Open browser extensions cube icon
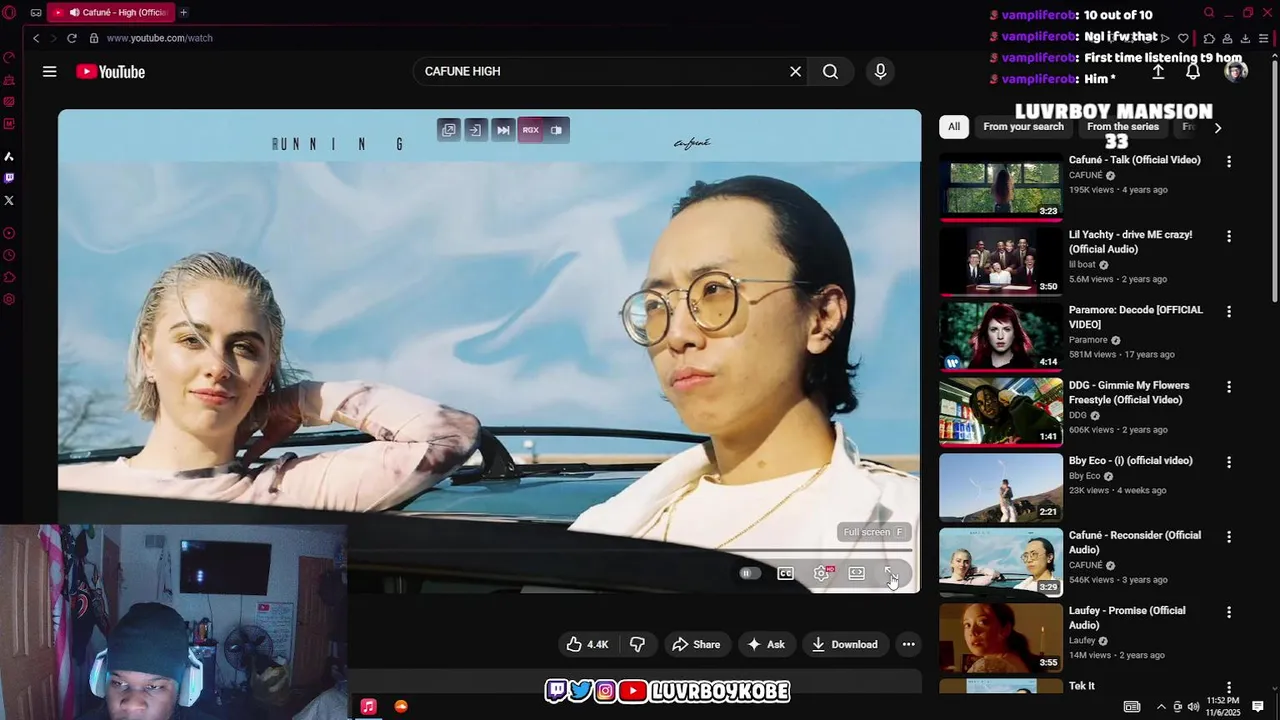Viewport: 1280px width, 720px height. [1208, 38]
